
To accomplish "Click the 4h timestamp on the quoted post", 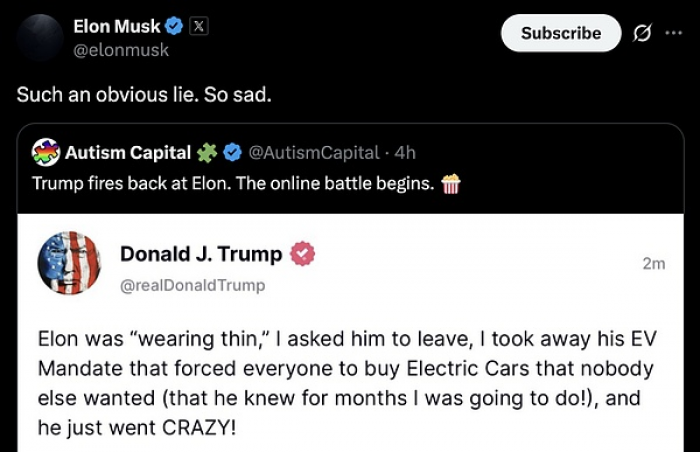I will (x=405, y=153).
